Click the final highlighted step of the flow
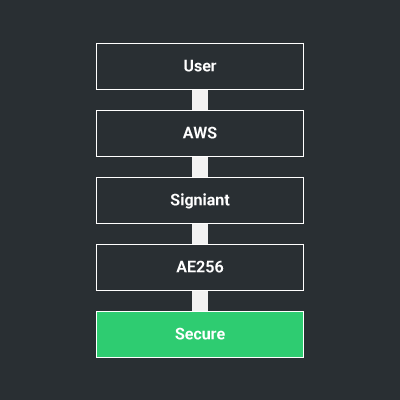 [x=200, y=334]
